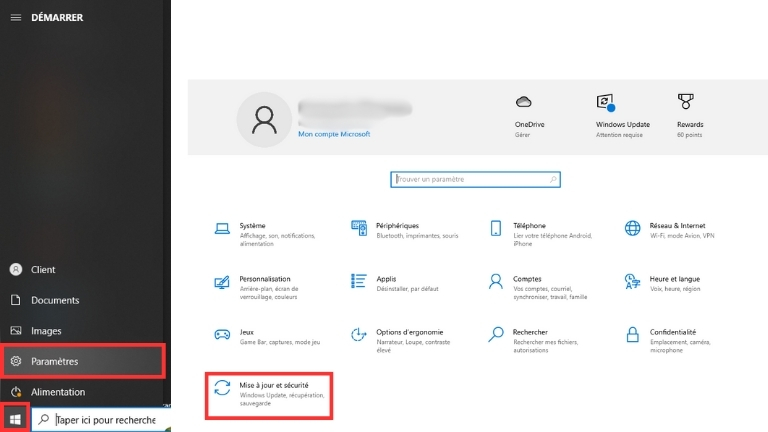
Task: Click the Mon compte Microsoft link
Action: 334,134
